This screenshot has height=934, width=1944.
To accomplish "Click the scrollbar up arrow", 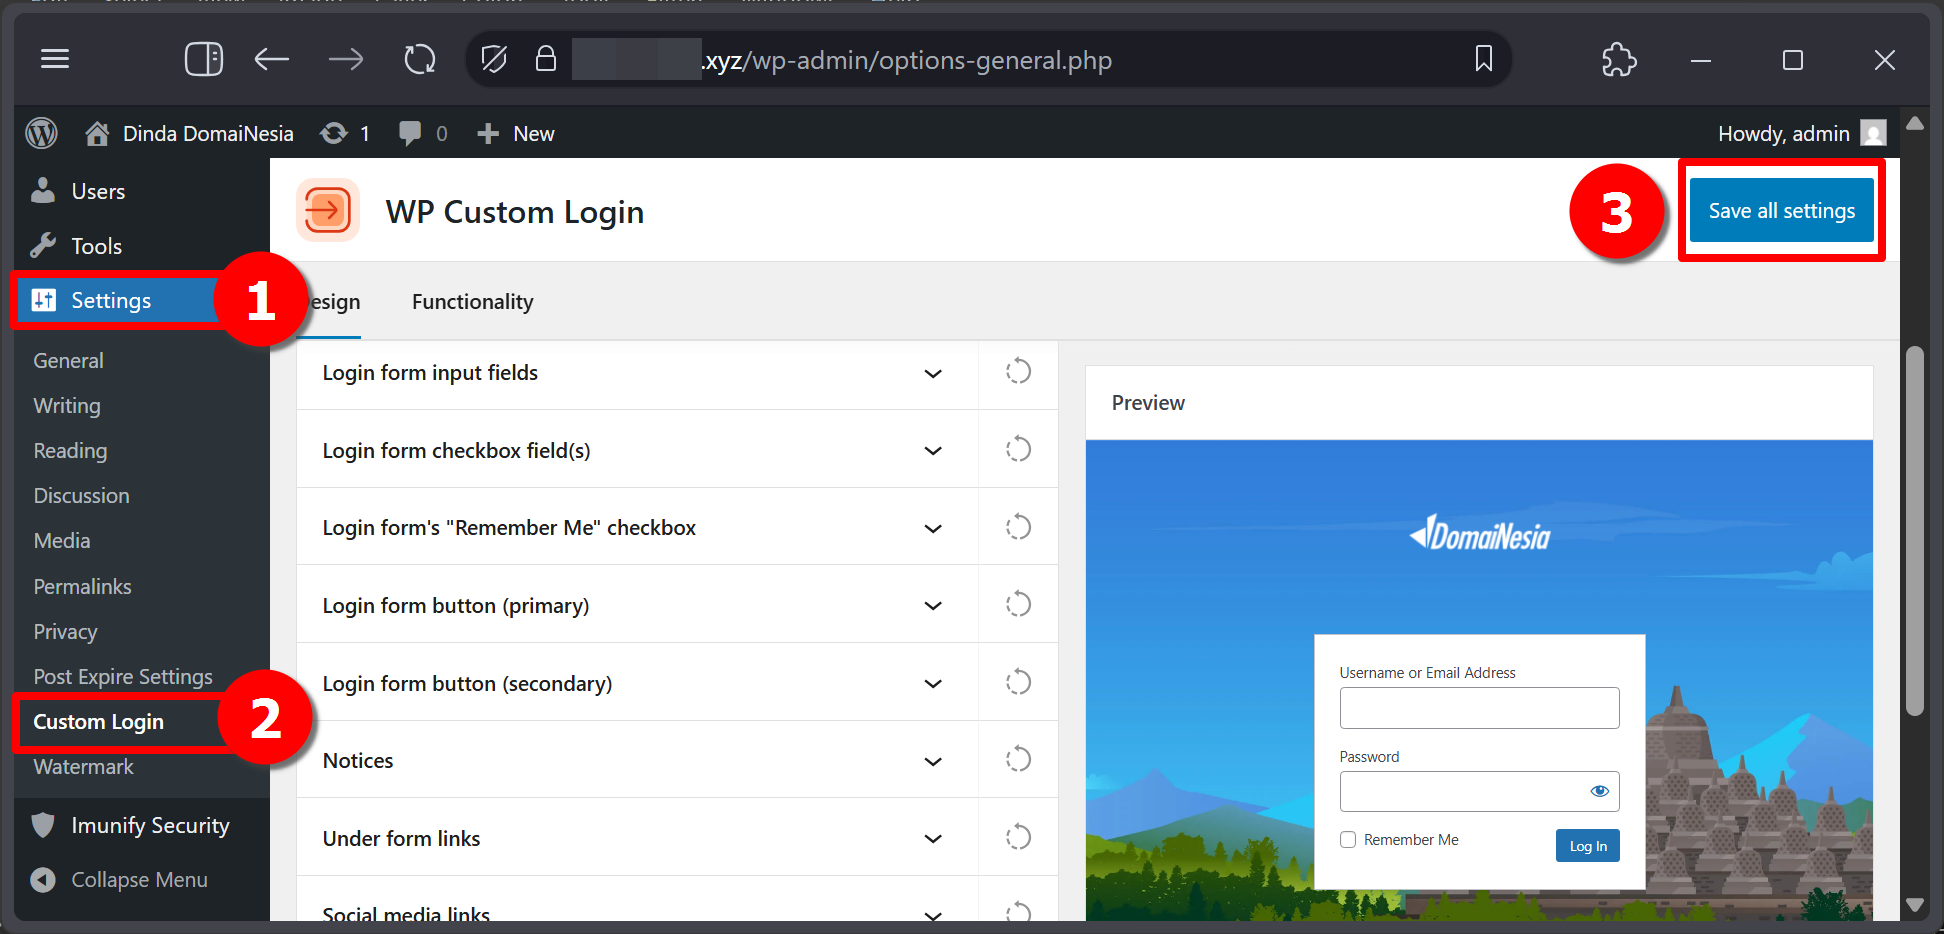I will [x=1915, y=123].
